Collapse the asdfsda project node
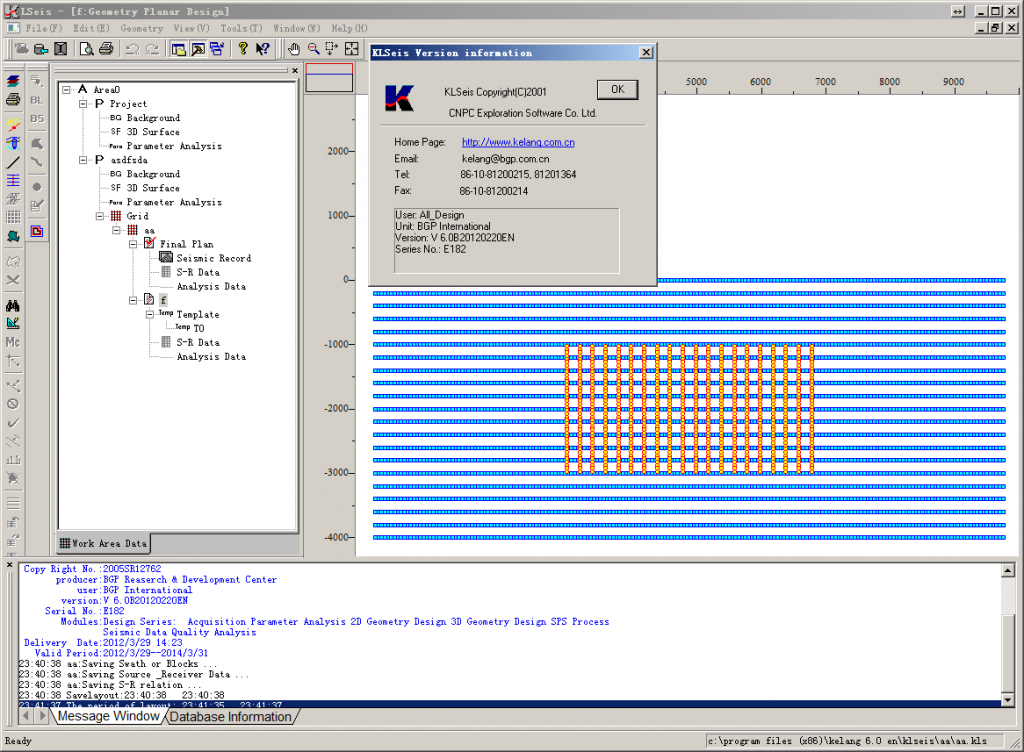 (83, 160)
